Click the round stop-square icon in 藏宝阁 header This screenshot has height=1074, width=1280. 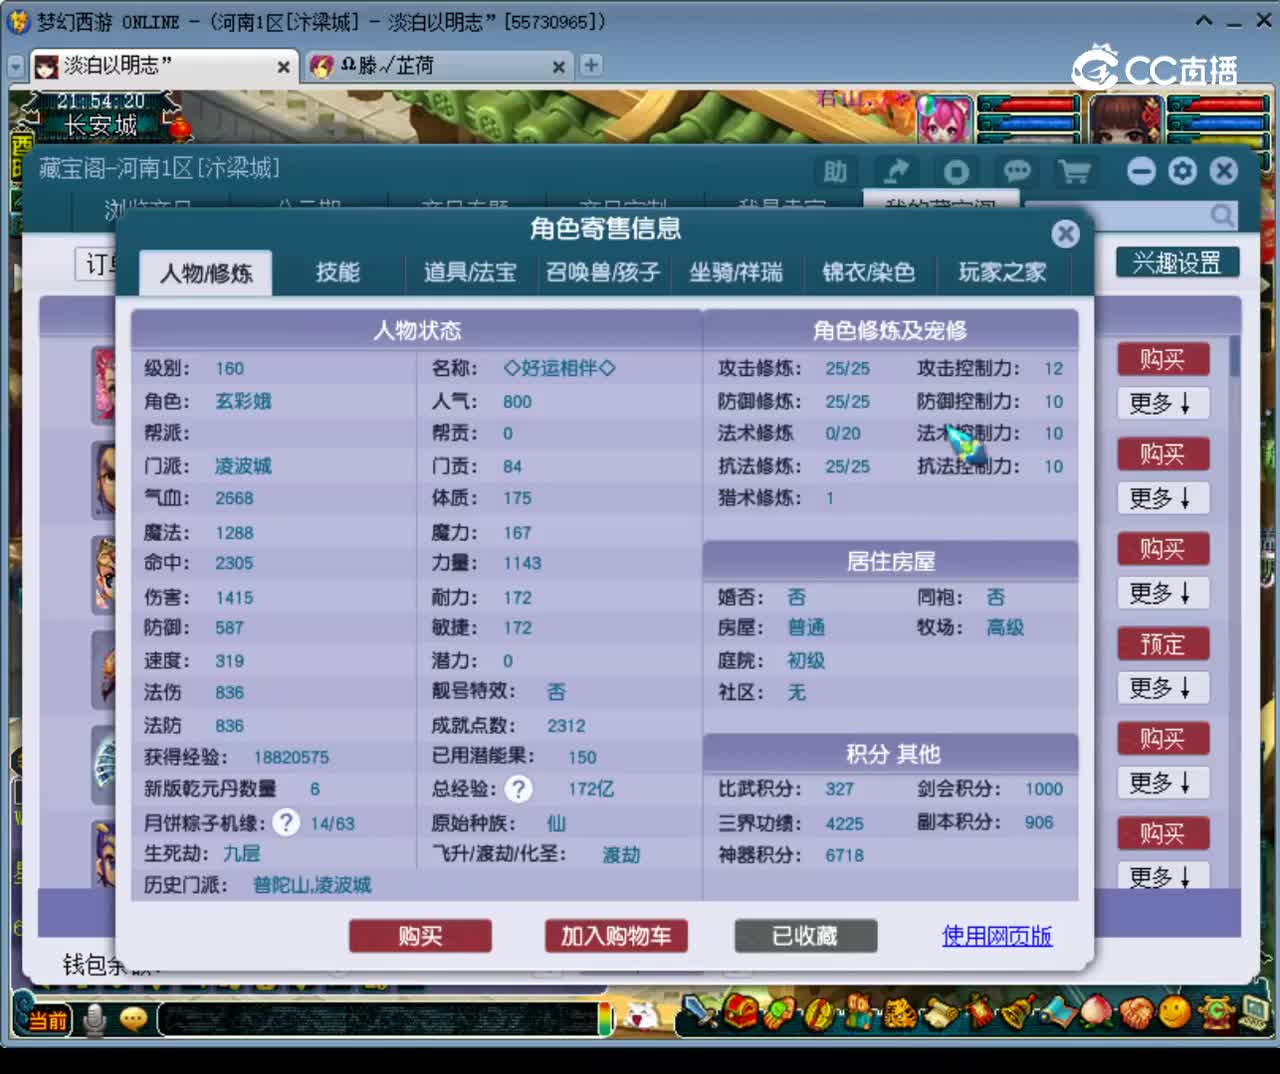956,172
